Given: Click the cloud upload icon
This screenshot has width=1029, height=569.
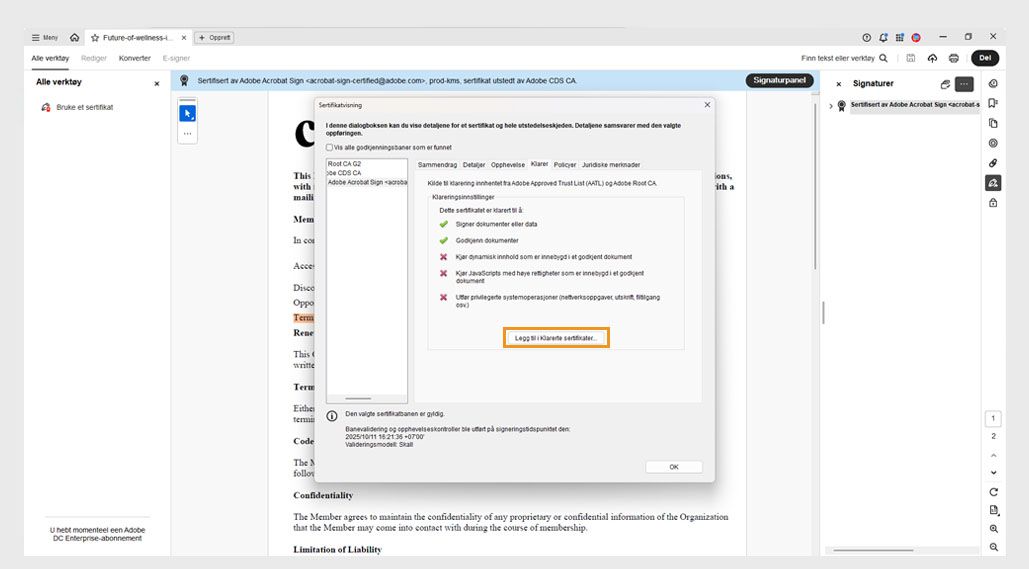Looking at the screenshot, I should point(932,58).
